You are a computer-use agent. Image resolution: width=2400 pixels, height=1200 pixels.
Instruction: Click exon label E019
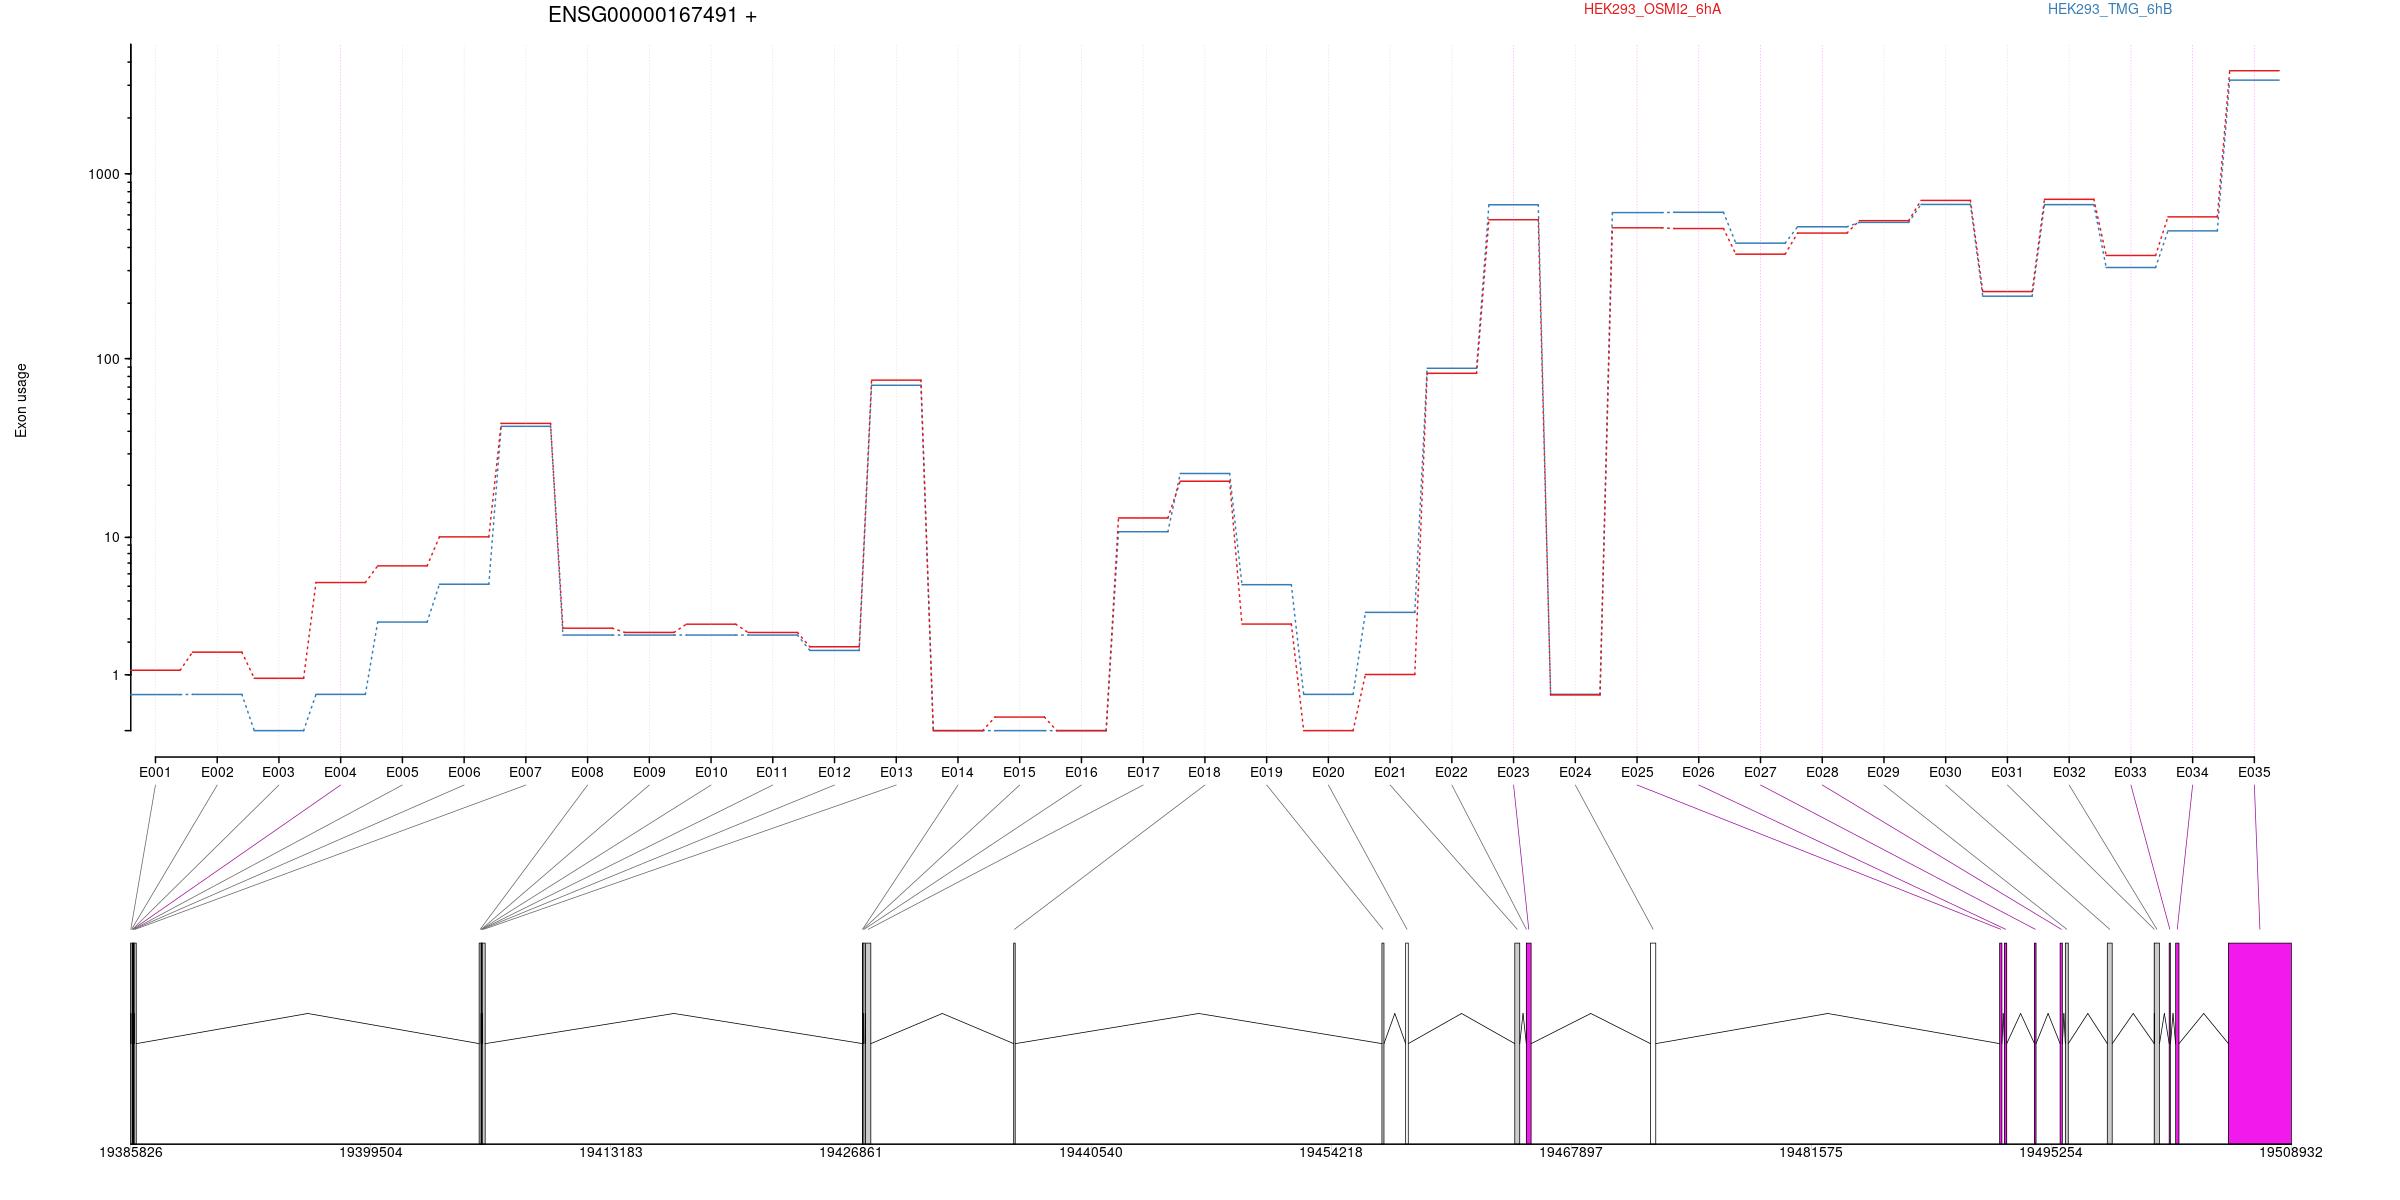coord(1266,772)
